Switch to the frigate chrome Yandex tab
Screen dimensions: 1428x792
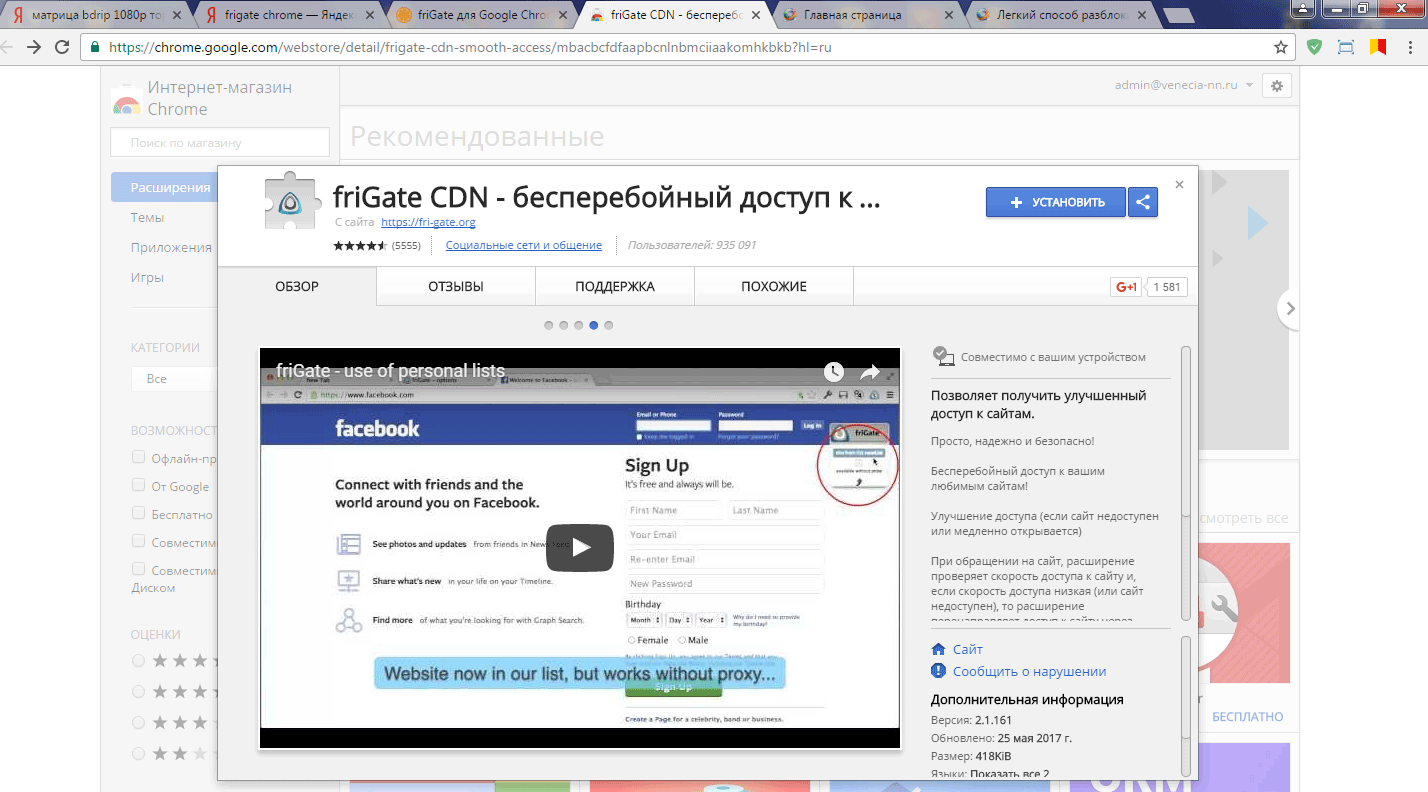tap(290, 15)
